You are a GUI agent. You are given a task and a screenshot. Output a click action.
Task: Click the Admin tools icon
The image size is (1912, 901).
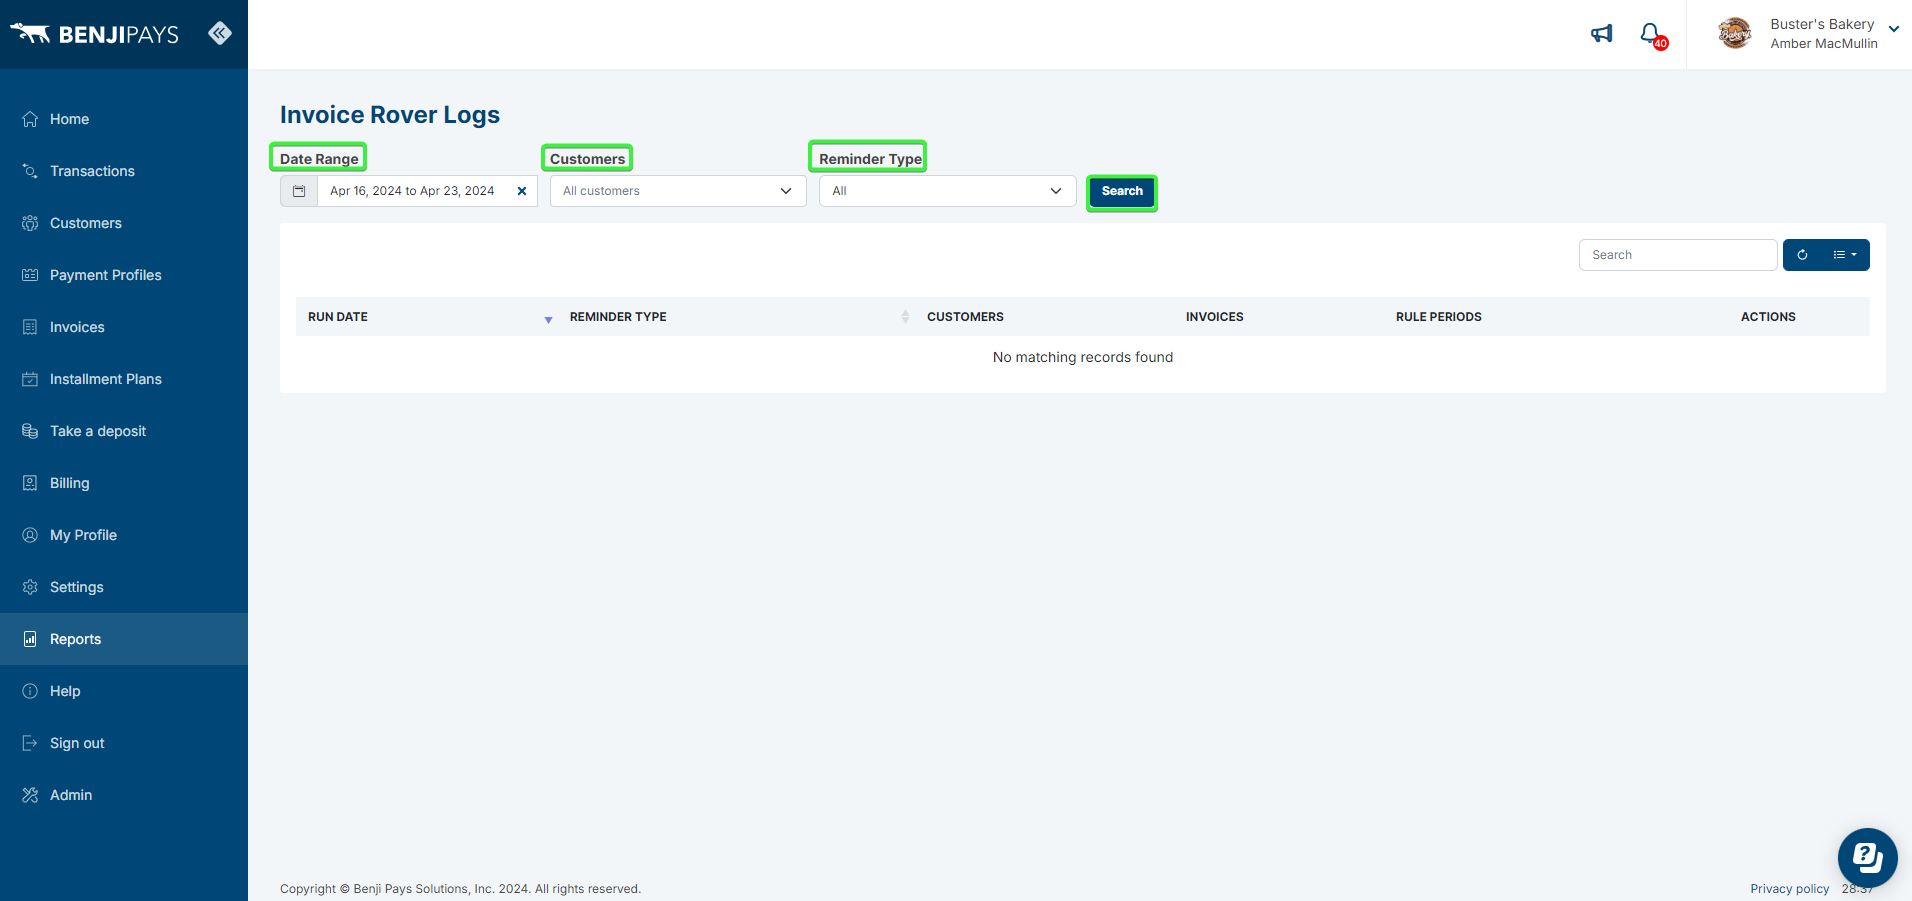(30, 795)
